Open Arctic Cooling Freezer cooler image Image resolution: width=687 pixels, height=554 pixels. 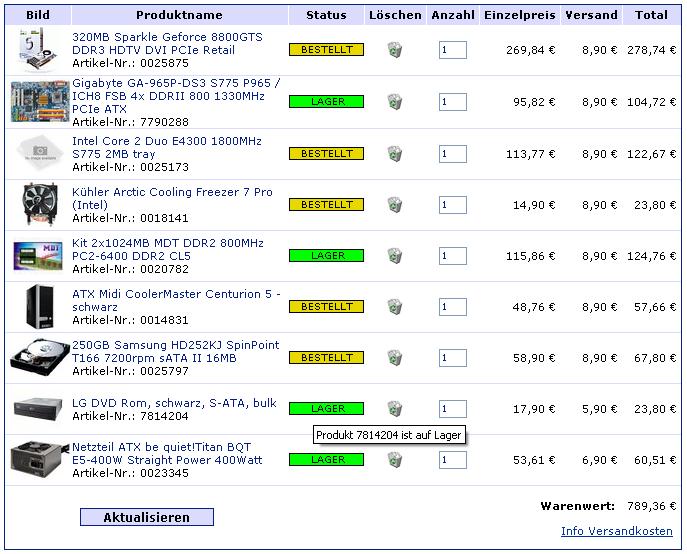(x=40, y=205)
